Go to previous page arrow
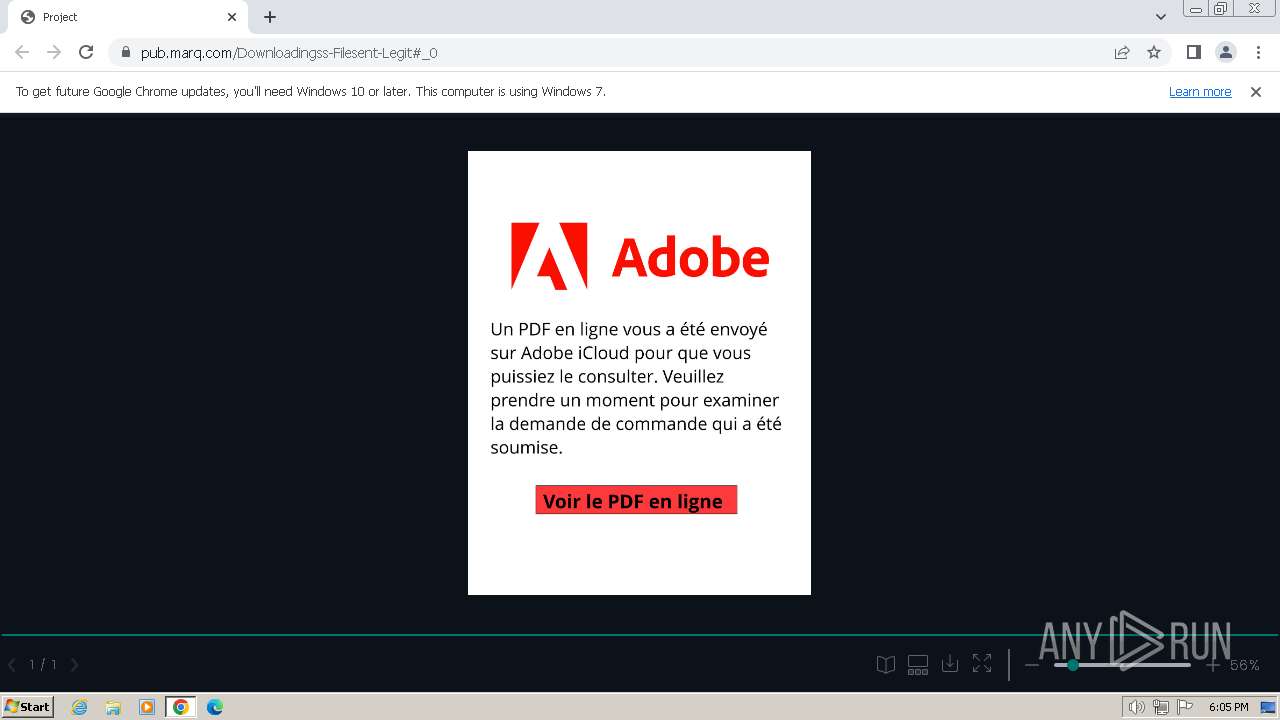The width and height of the screenshot is (1280, 720). coord(12,664)
